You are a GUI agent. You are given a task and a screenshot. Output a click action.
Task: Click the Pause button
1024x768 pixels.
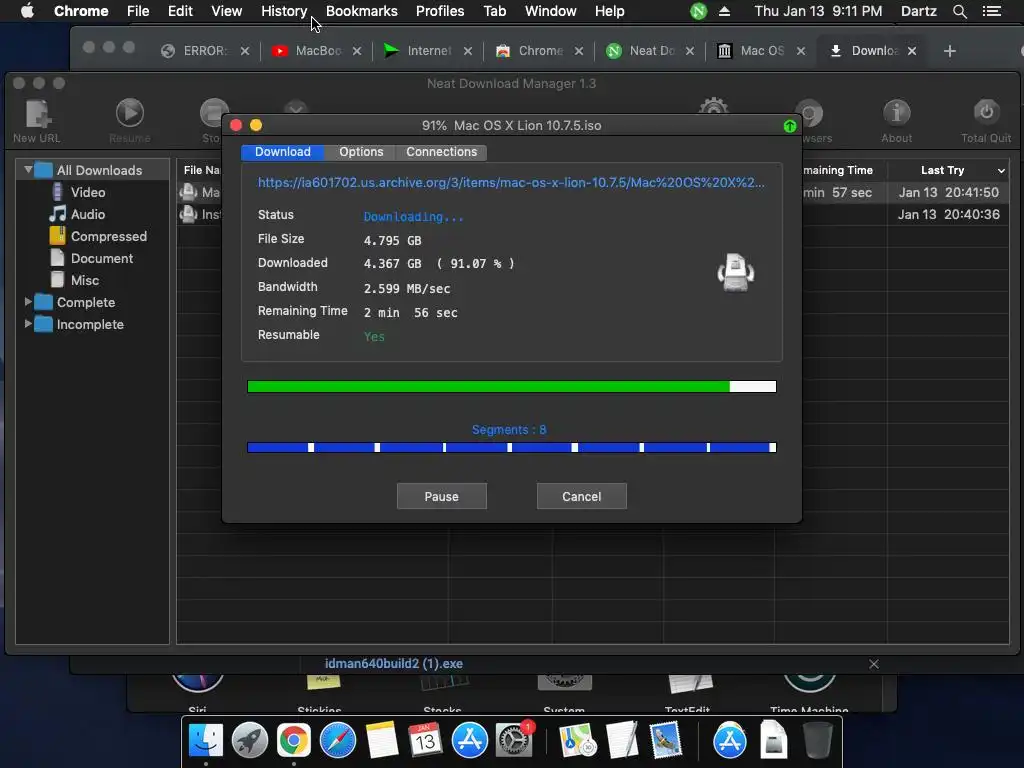point(441,496)
